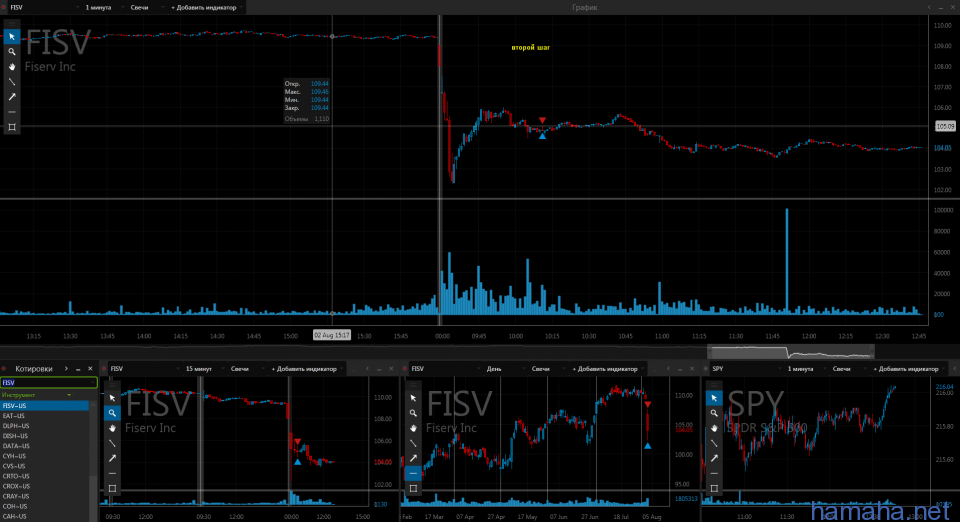Select zoom tool in 15-minute FISV chart
The height and width of the screenshot is (522, 960).
pyautogui.click(x=112, y=413)
